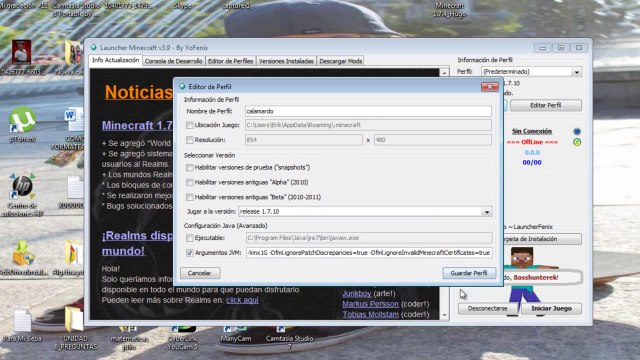This screenshot has height=360, width=640.
Task: Click the blue status indicator beside Sin Conexión
Action: (x=577, y=131)
